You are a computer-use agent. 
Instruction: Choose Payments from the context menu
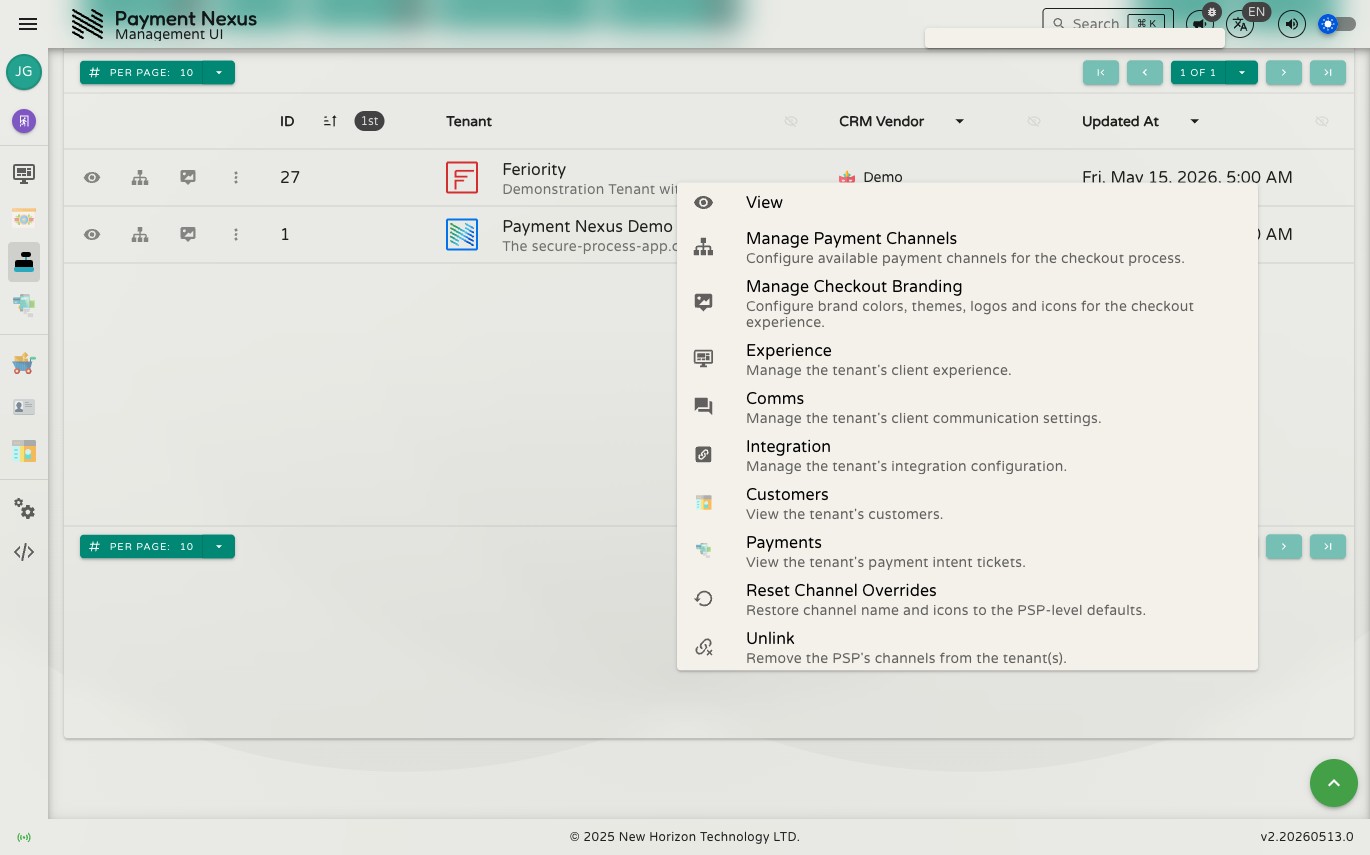[967, 551]
